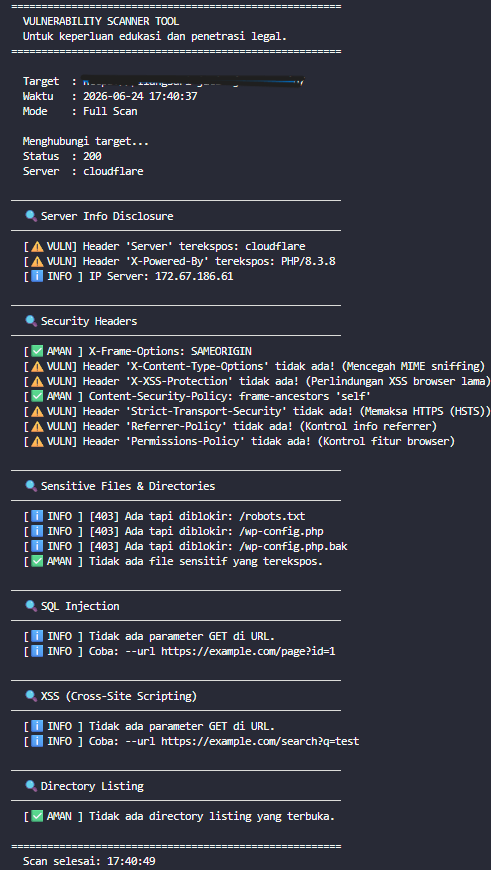
Task: Click the subtitle about edukasi dan penetrasi legal
Action: click(x=155, y=37)
